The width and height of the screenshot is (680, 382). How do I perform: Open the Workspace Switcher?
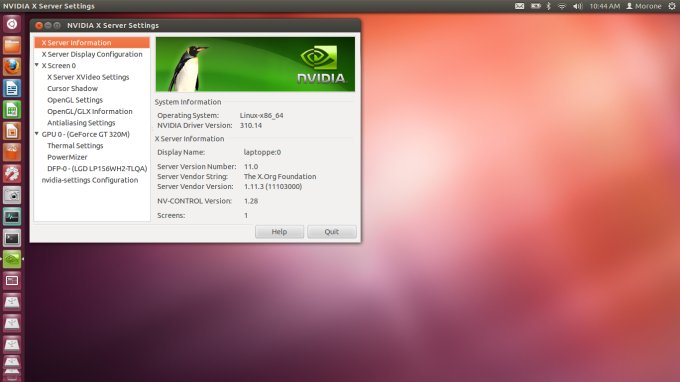coord(12,281)
